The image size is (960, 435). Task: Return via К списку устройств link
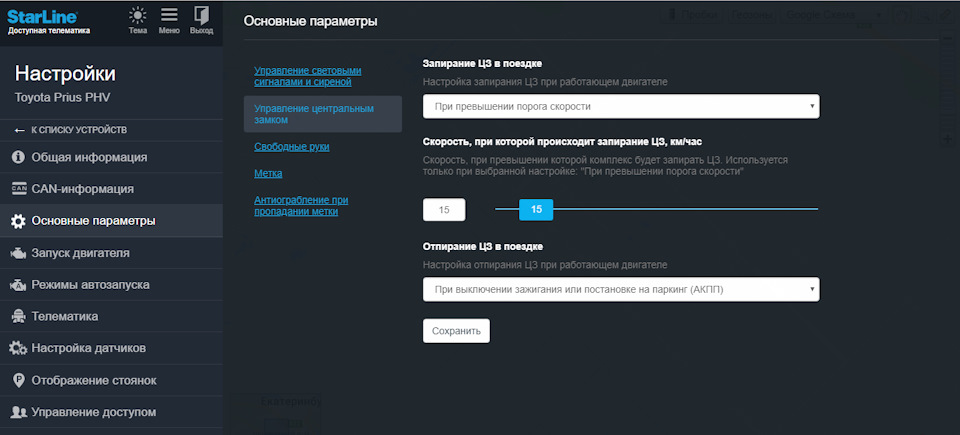click(x=79, y=130)
